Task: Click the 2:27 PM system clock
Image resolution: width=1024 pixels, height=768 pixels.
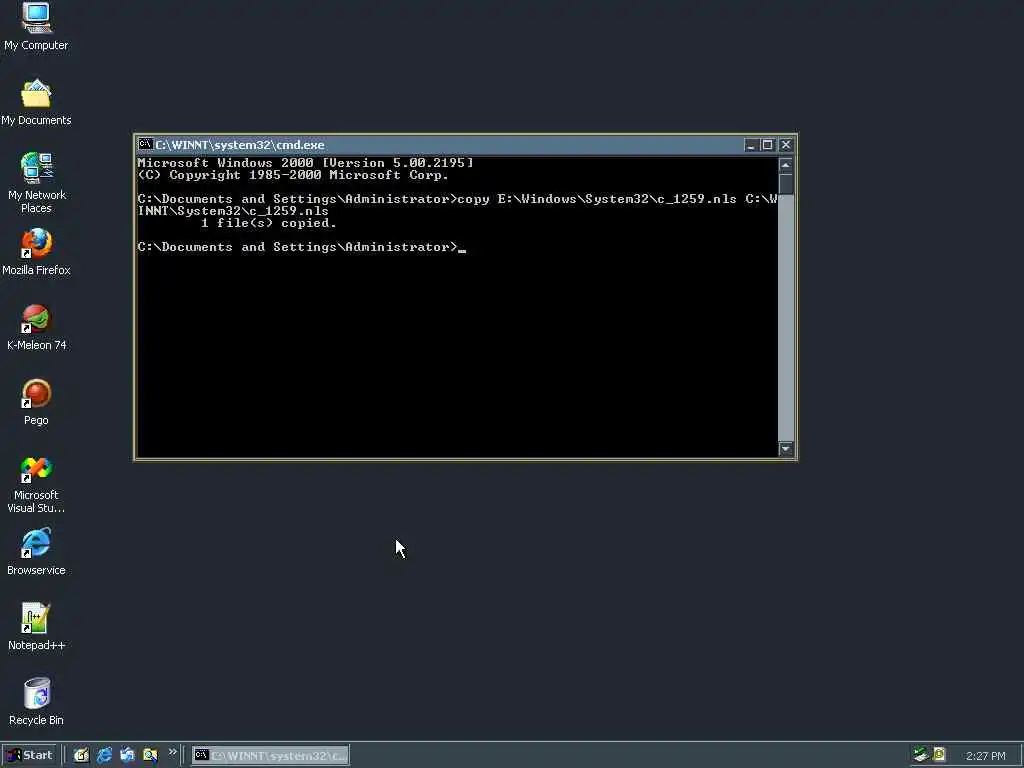Action: click(x=985, y=756)
